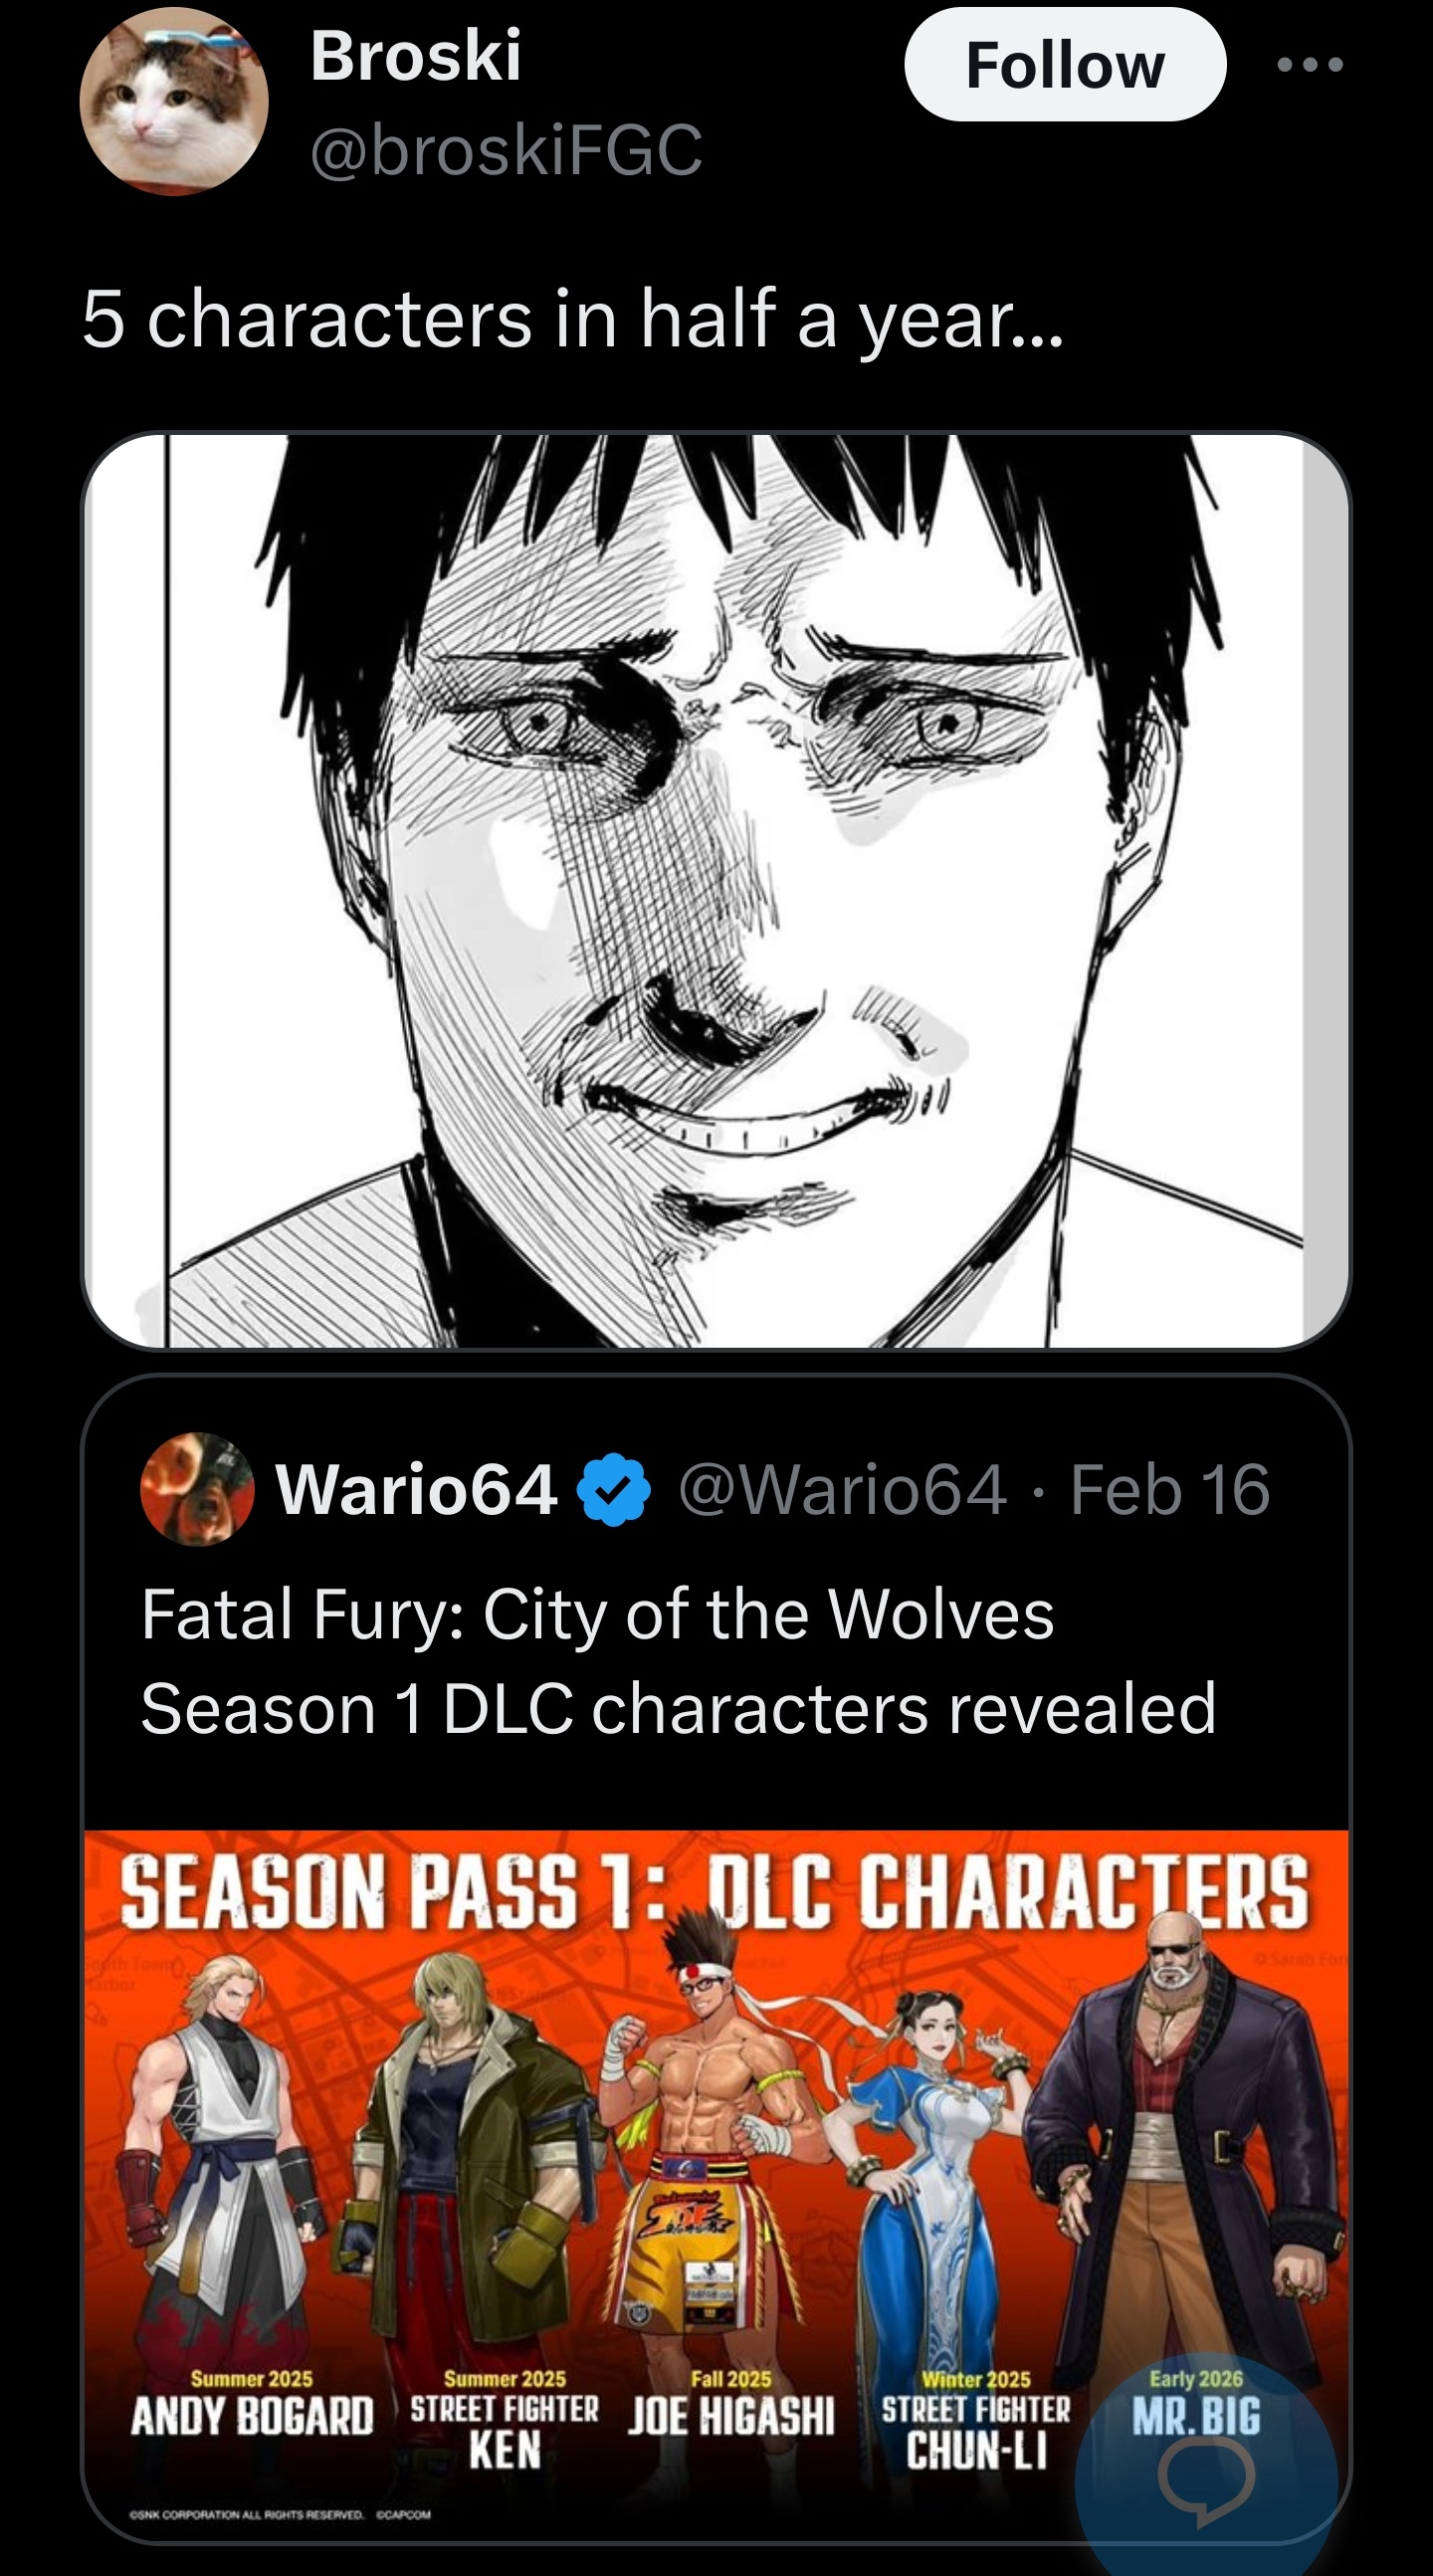Screen dimensions: 1433x2576
Task: Open the three-dot more options menu
Action: (x=1310, y=65)
